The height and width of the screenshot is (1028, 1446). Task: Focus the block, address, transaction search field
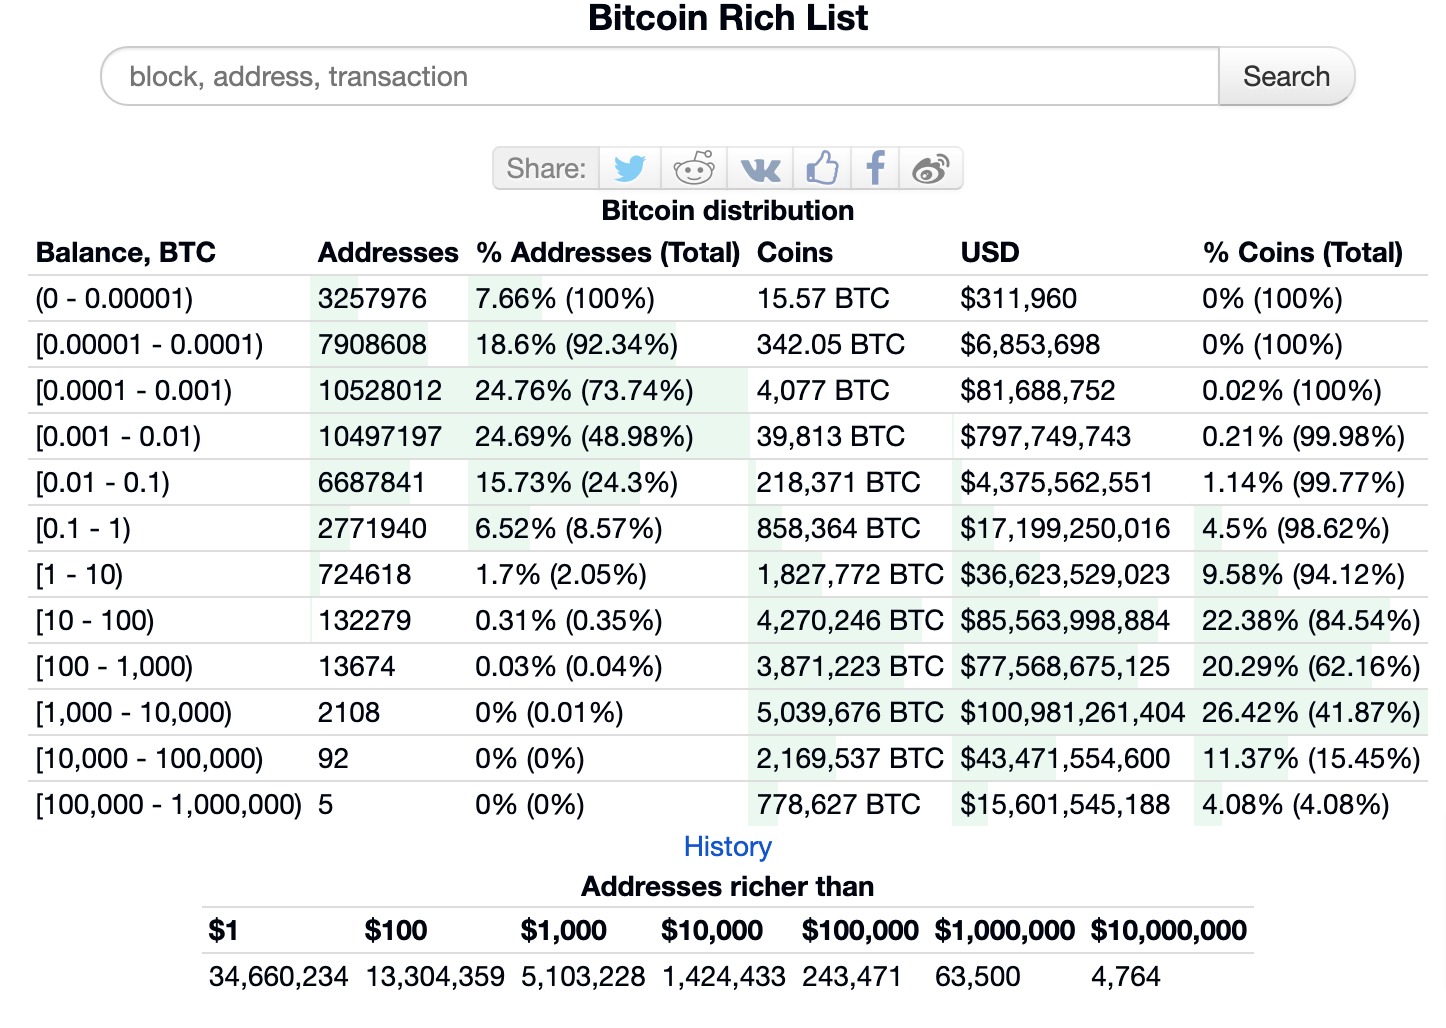tap(660, 76)
